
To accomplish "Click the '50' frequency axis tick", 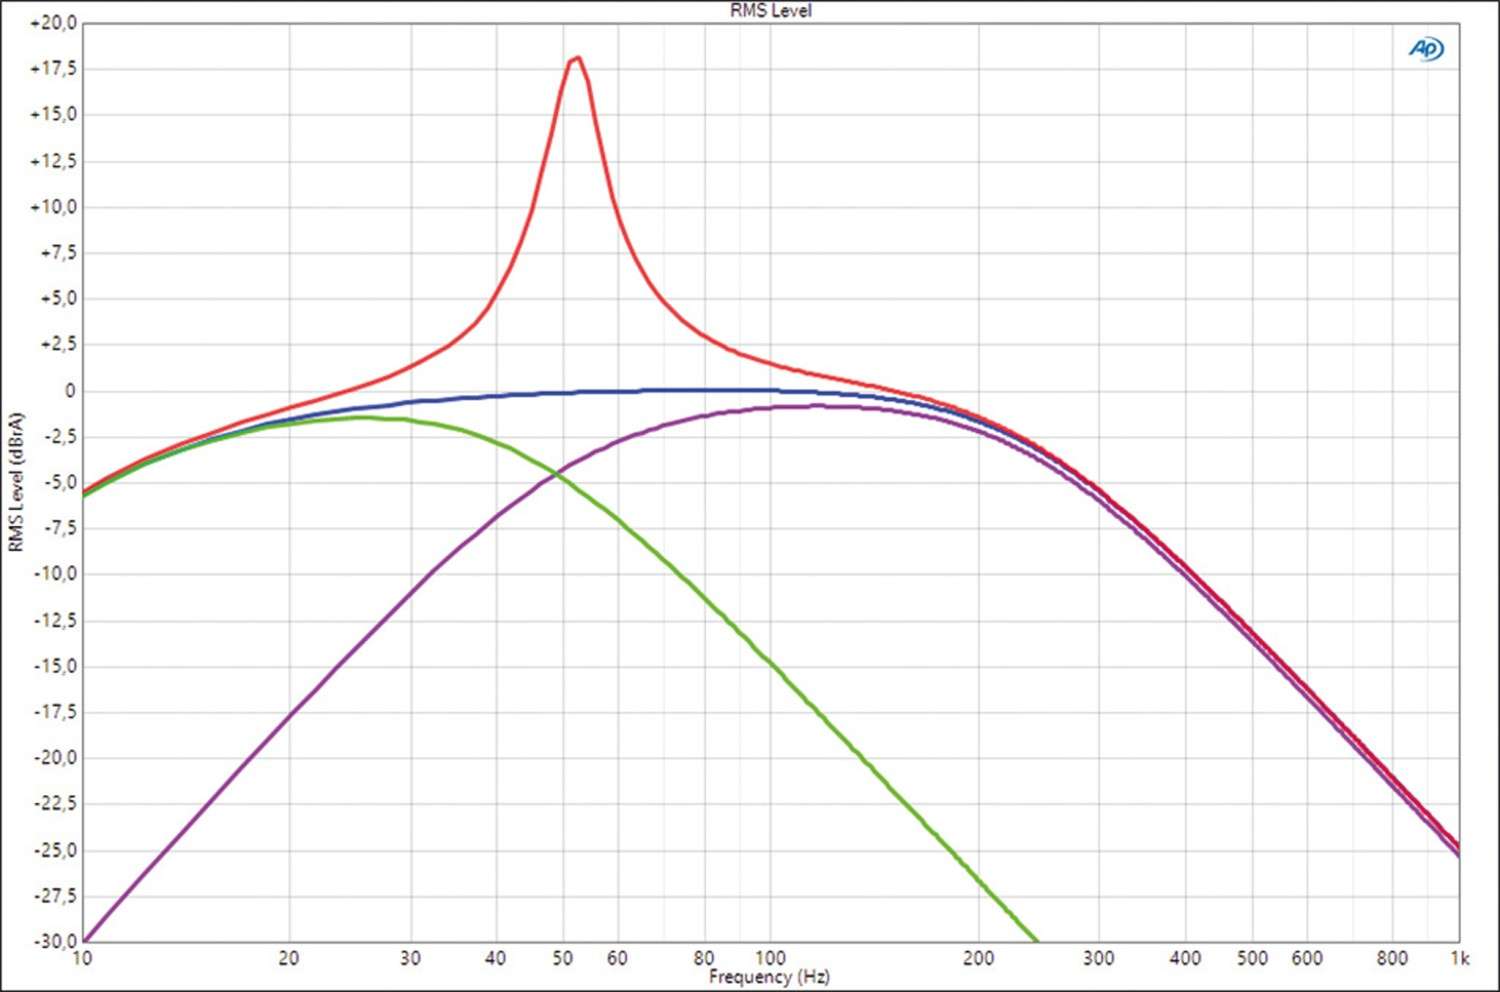I will coord(563,959).
